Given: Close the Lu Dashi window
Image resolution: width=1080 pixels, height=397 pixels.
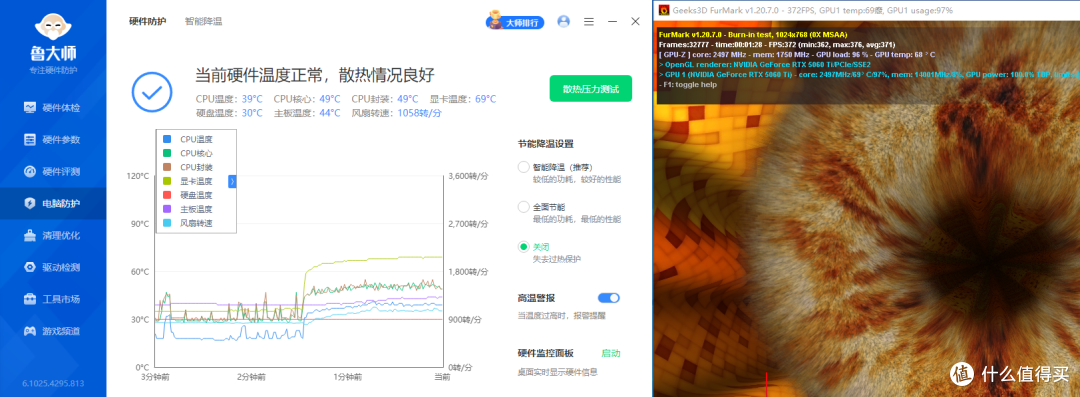Looking at the screenshot, I should [x=636, y=21].
